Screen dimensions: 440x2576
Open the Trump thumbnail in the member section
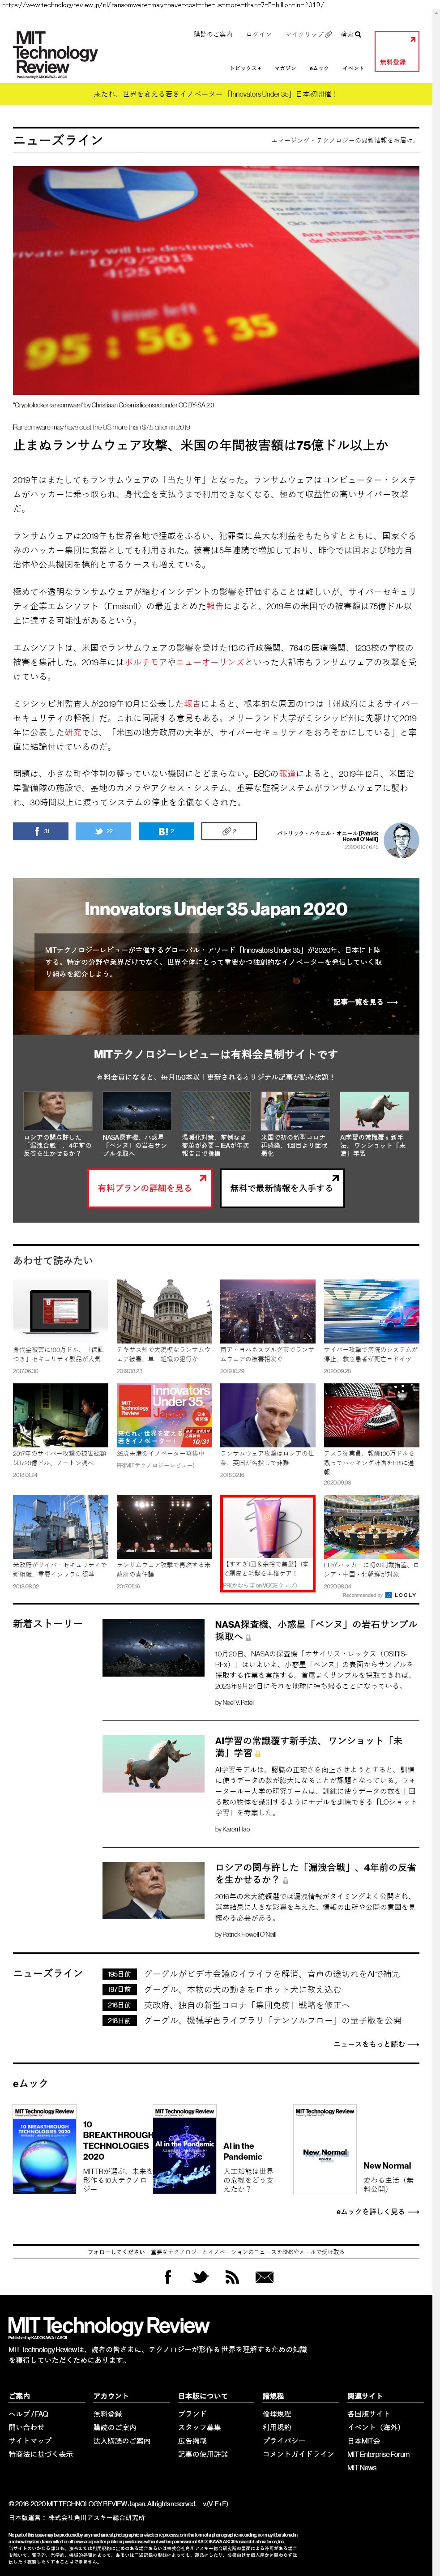(58, 1111)
